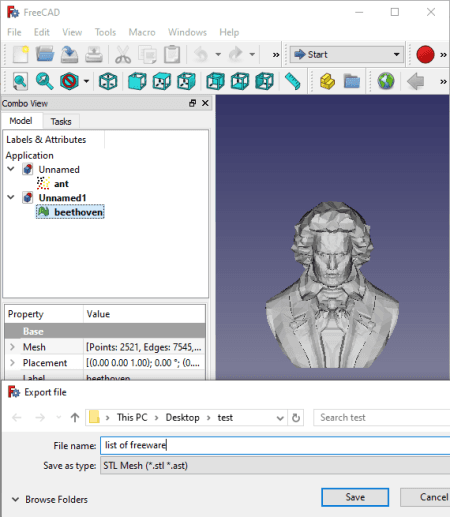Open the File menu
This screenshot has height=517, width=450.
tap(14, 32)
